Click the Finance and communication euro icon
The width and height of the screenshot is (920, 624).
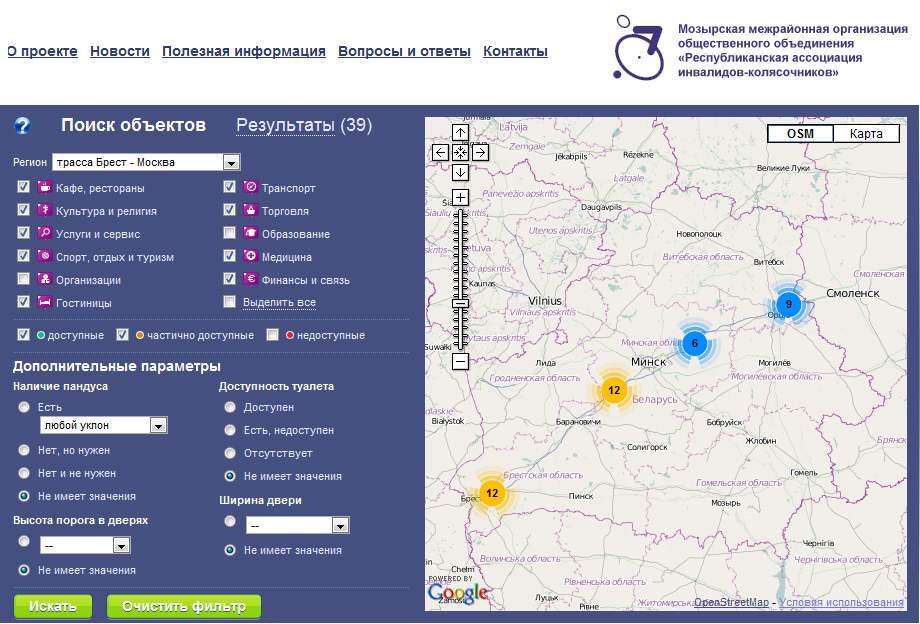coord(251,279)
